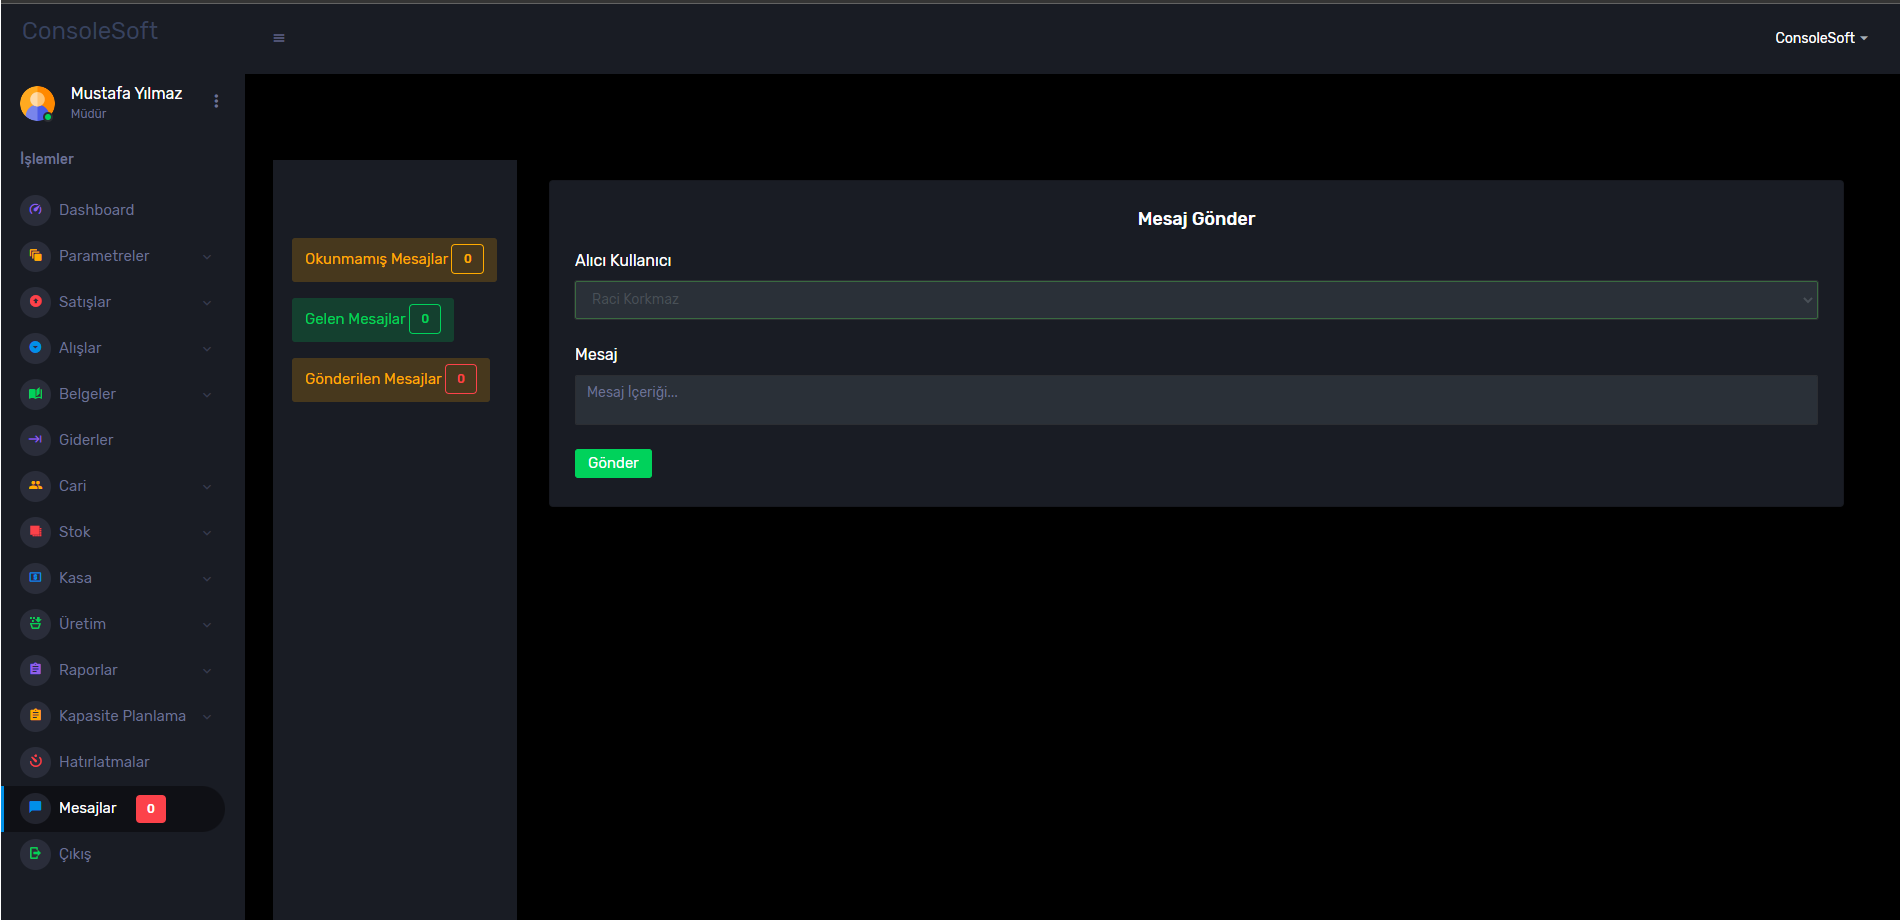Click the Raporlar clipboard icon
Screen dimensions: 1900x920
[35, 670]
